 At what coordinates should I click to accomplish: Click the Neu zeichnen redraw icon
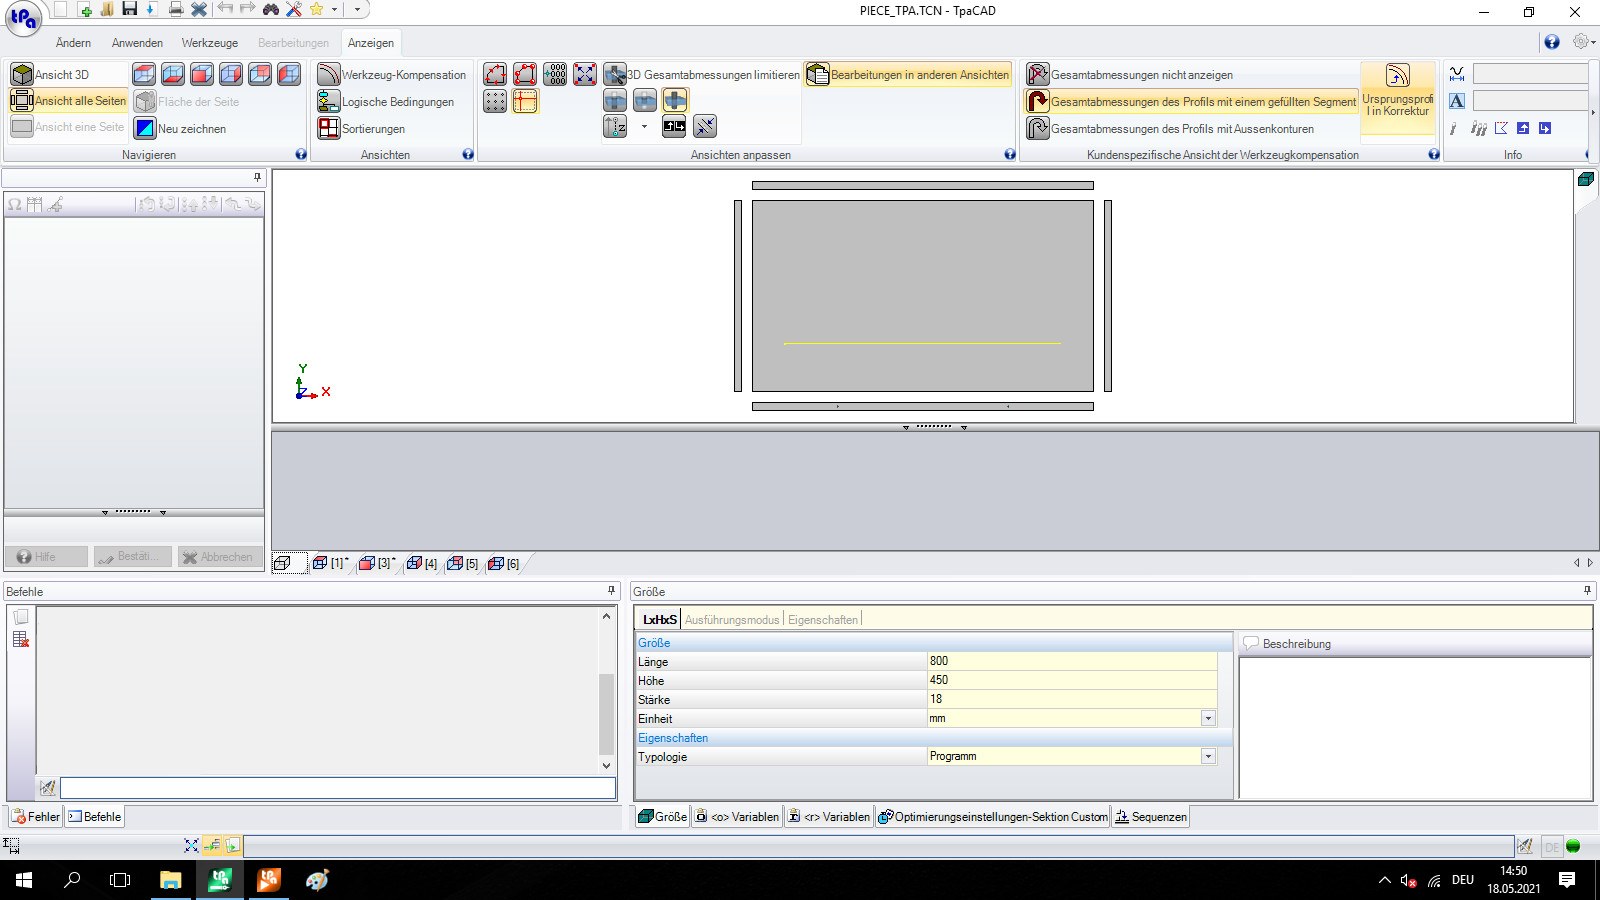[x=145, y=128]
